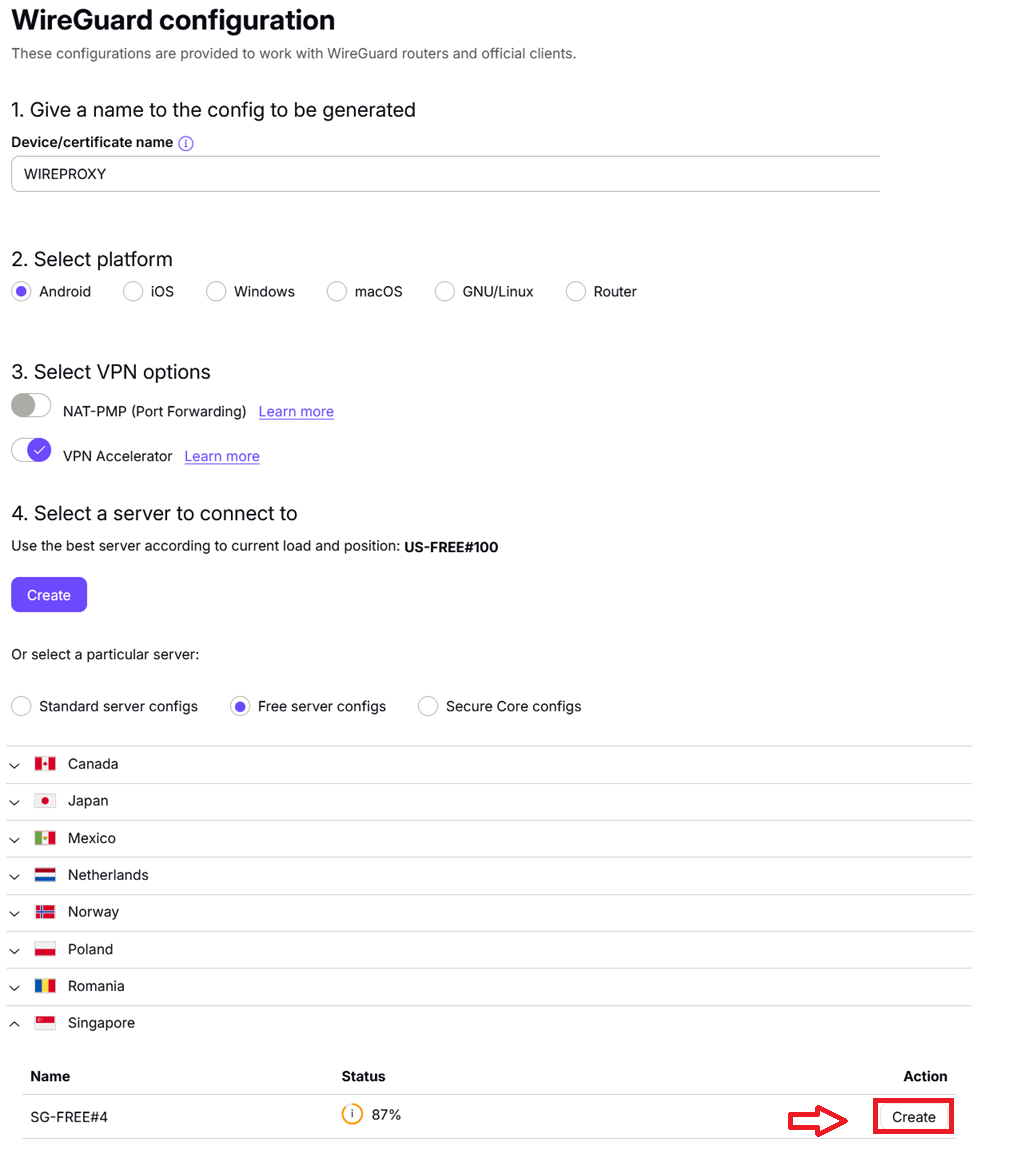Expand the Poland server list
Viewport: 1009px width, 1155px height.
(15, 950)
